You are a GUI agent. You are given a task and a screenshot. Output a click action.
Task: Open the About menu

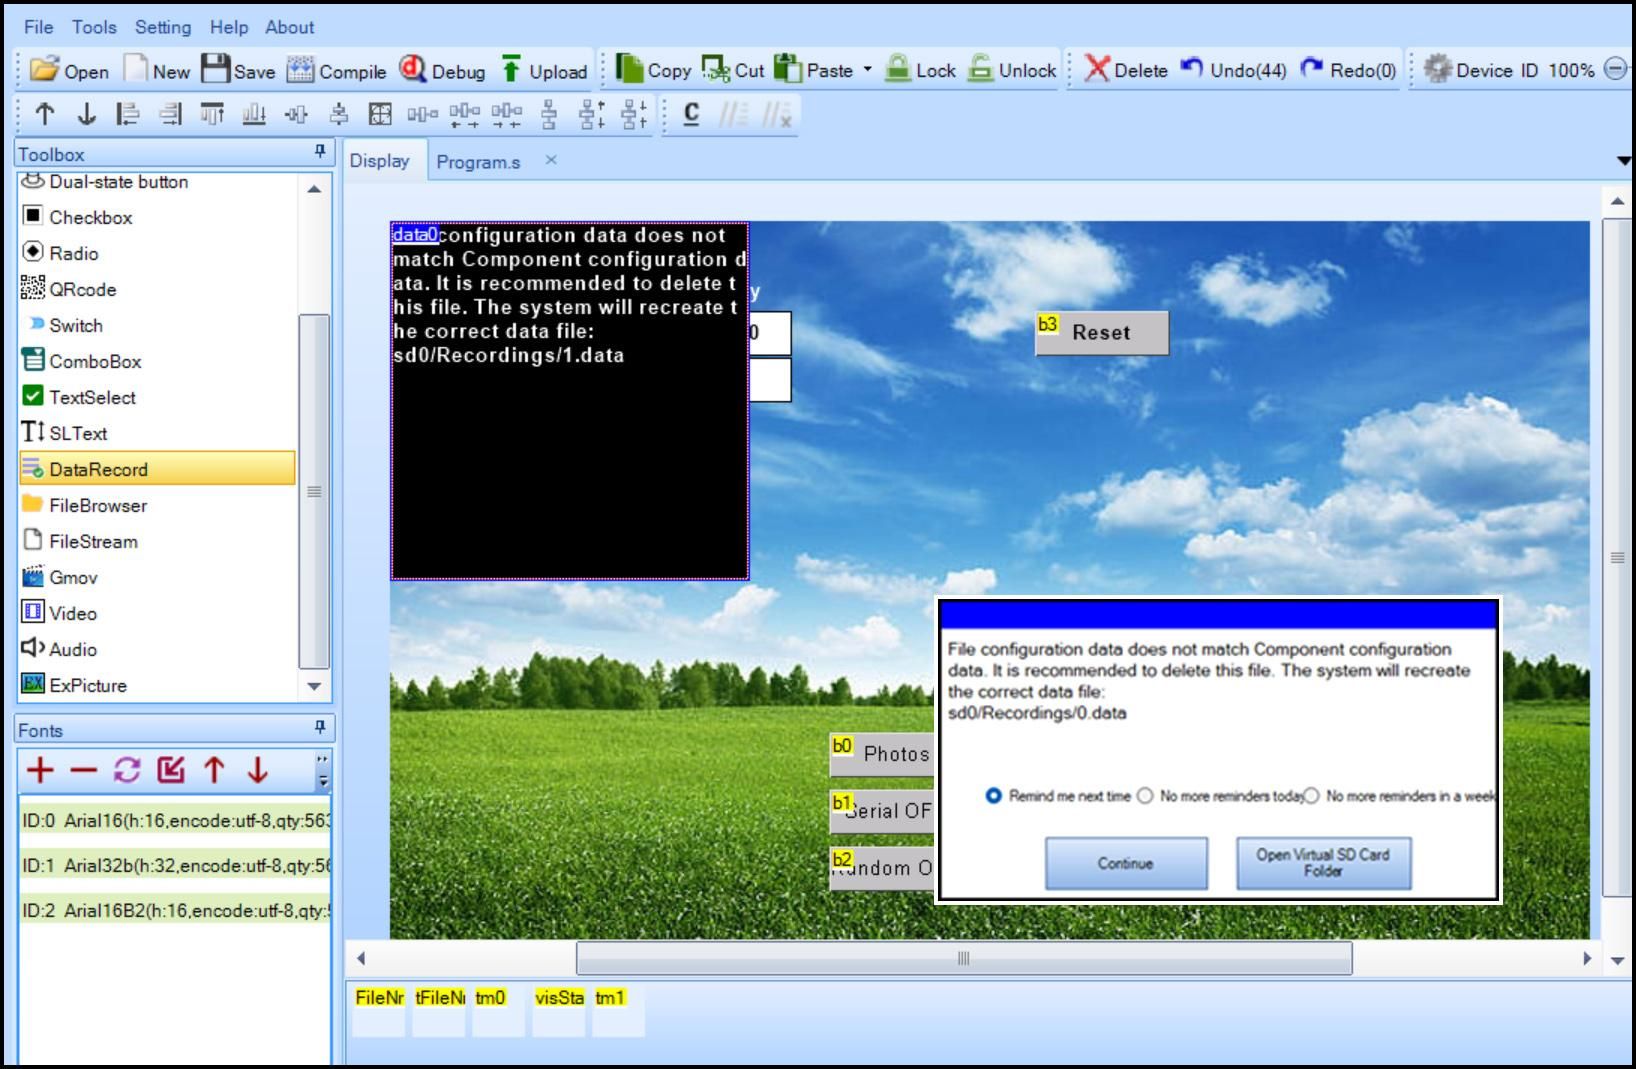pos(290,27)
